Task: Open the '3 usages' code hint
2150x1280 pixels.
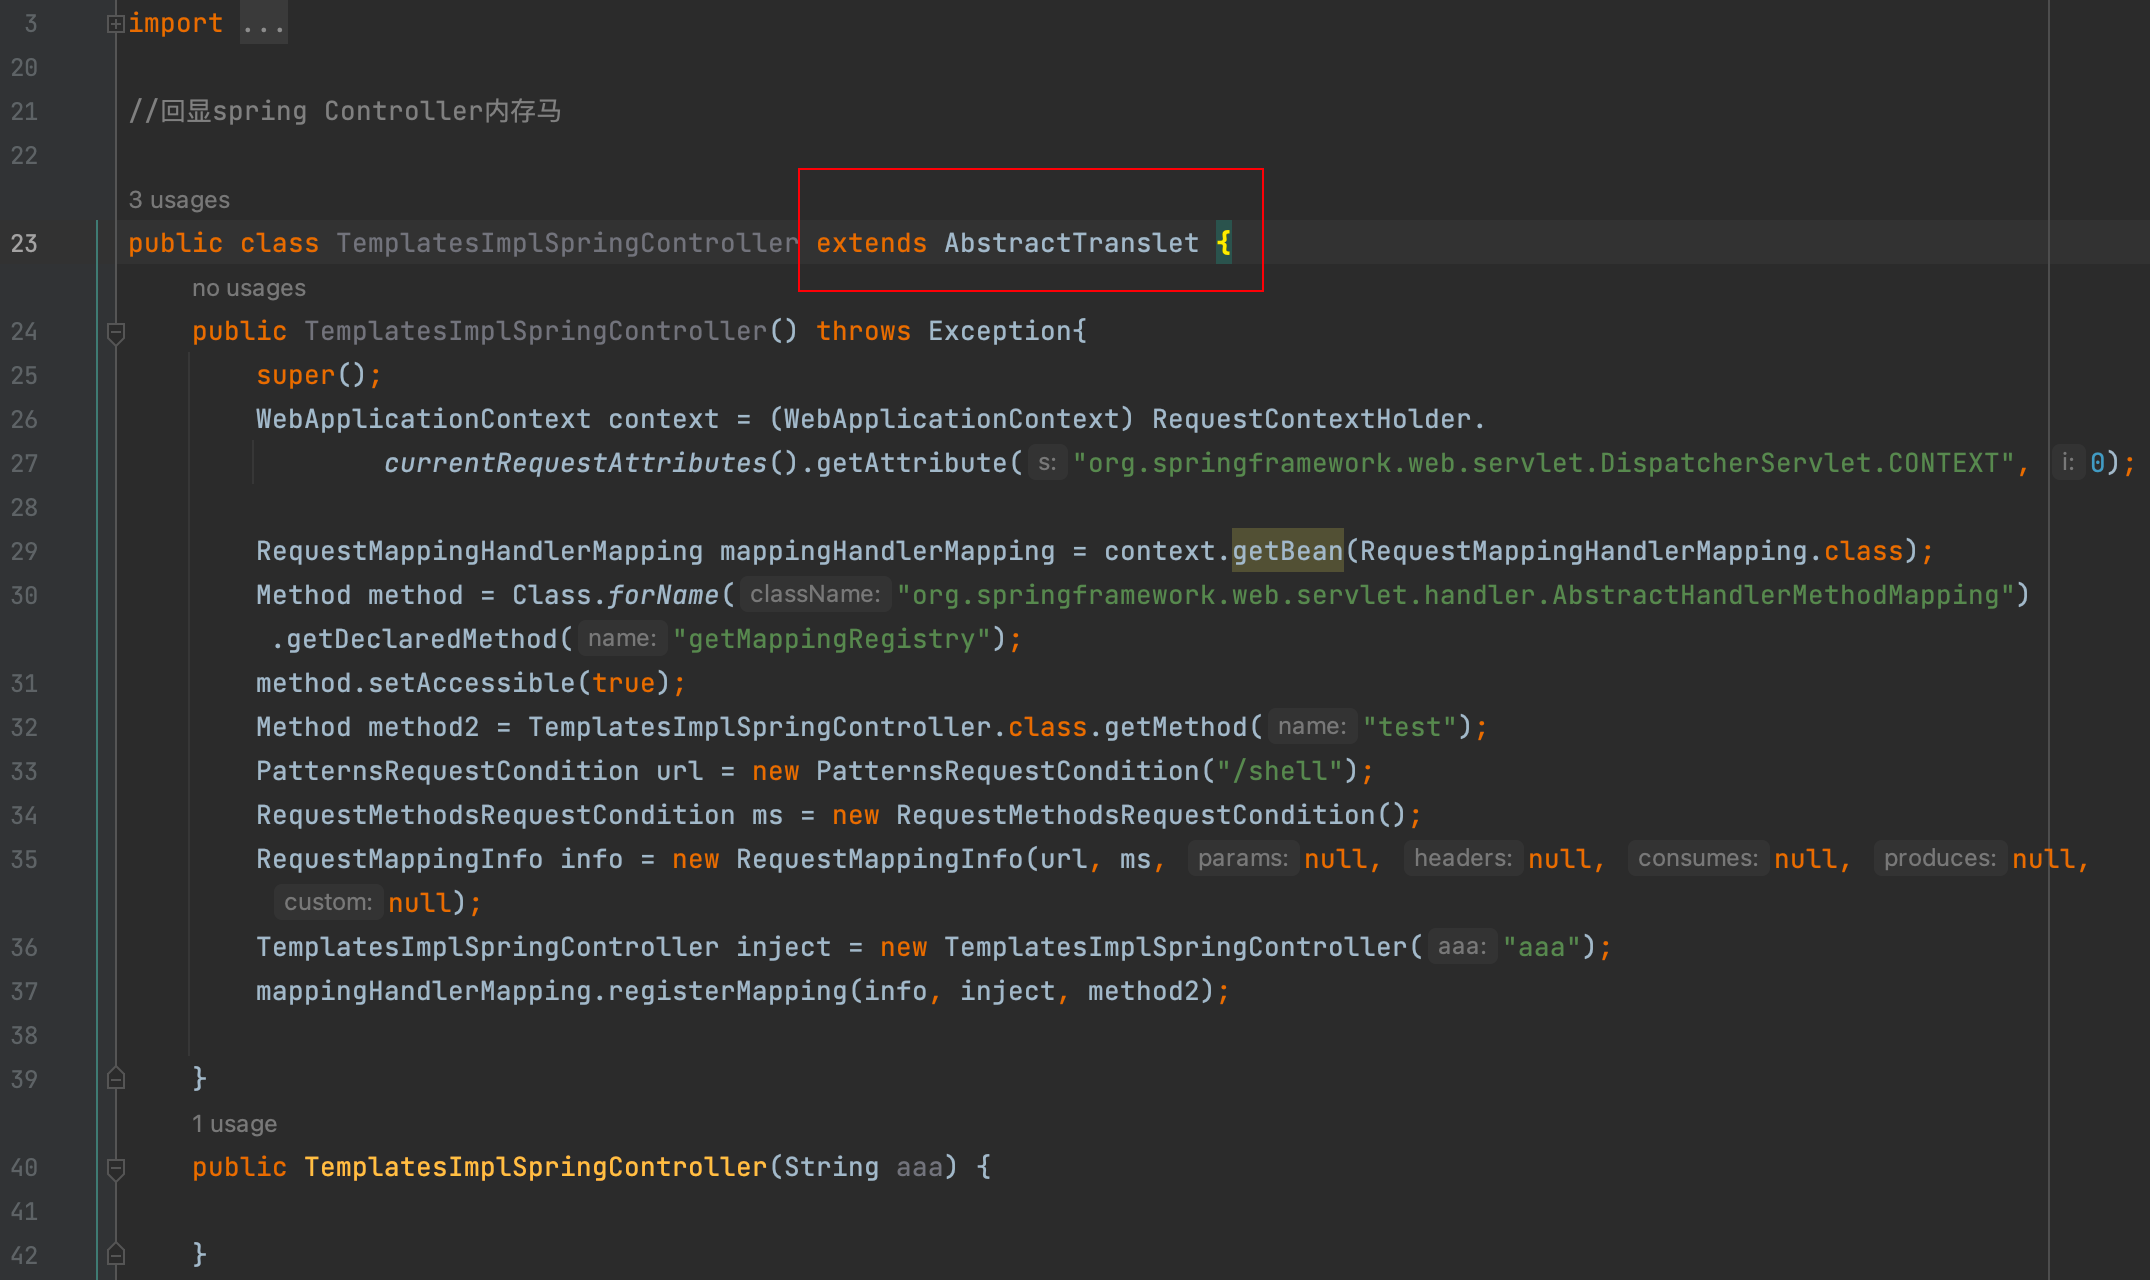Action: click(179, 200)
